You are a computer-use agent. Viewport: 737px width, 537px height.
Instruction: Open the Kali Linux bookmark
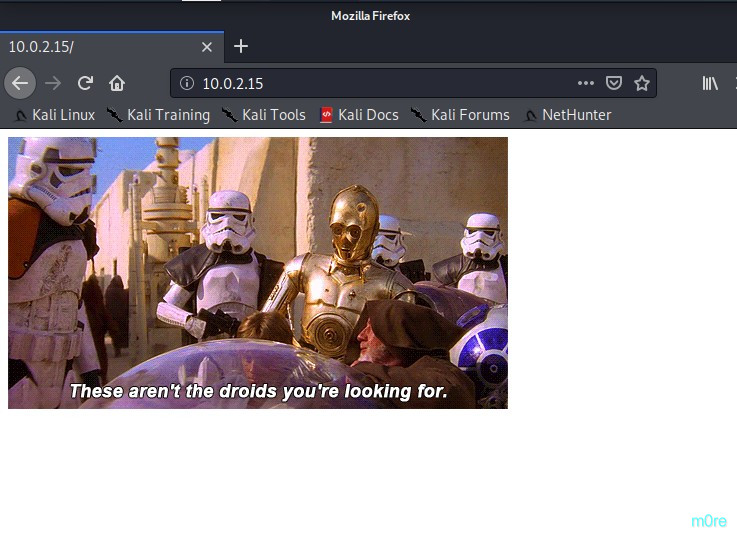tap(54, 115)
